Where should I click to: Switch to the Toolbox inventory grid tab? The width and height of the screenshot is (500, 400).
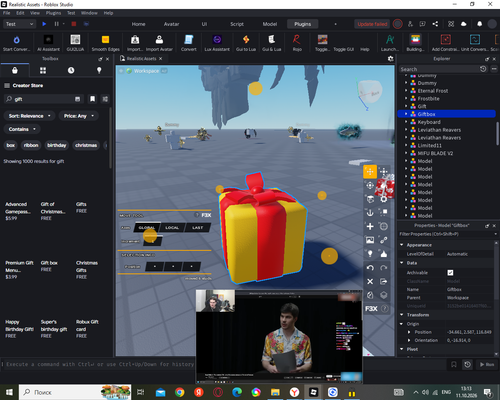tap(43, 70)
